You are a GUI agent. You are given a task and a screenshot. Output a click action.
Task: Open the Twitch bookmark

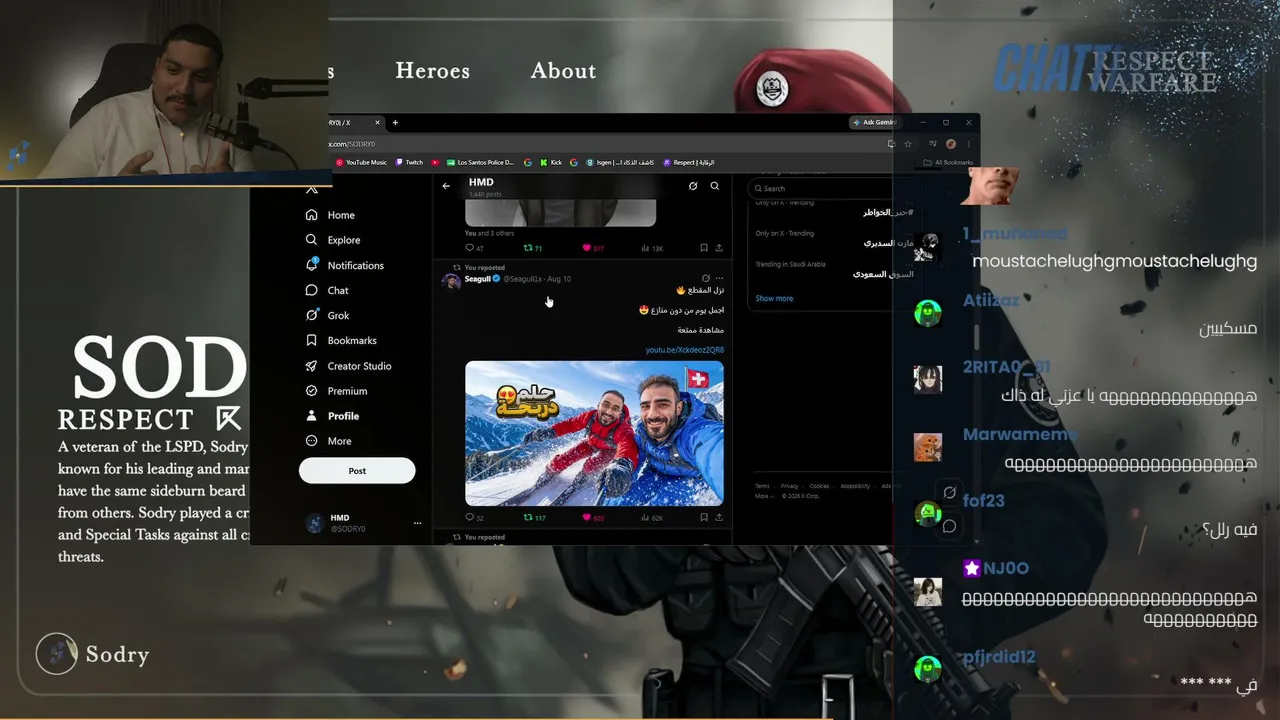tap(409, 162)
